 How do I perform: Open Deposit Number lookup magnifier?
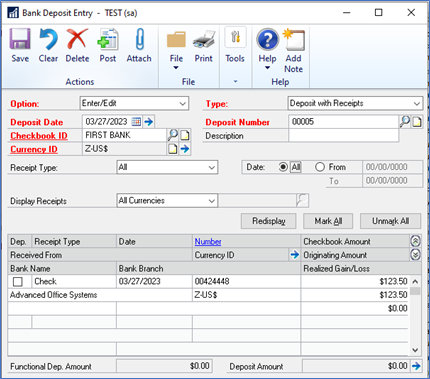tap(405, 122)
